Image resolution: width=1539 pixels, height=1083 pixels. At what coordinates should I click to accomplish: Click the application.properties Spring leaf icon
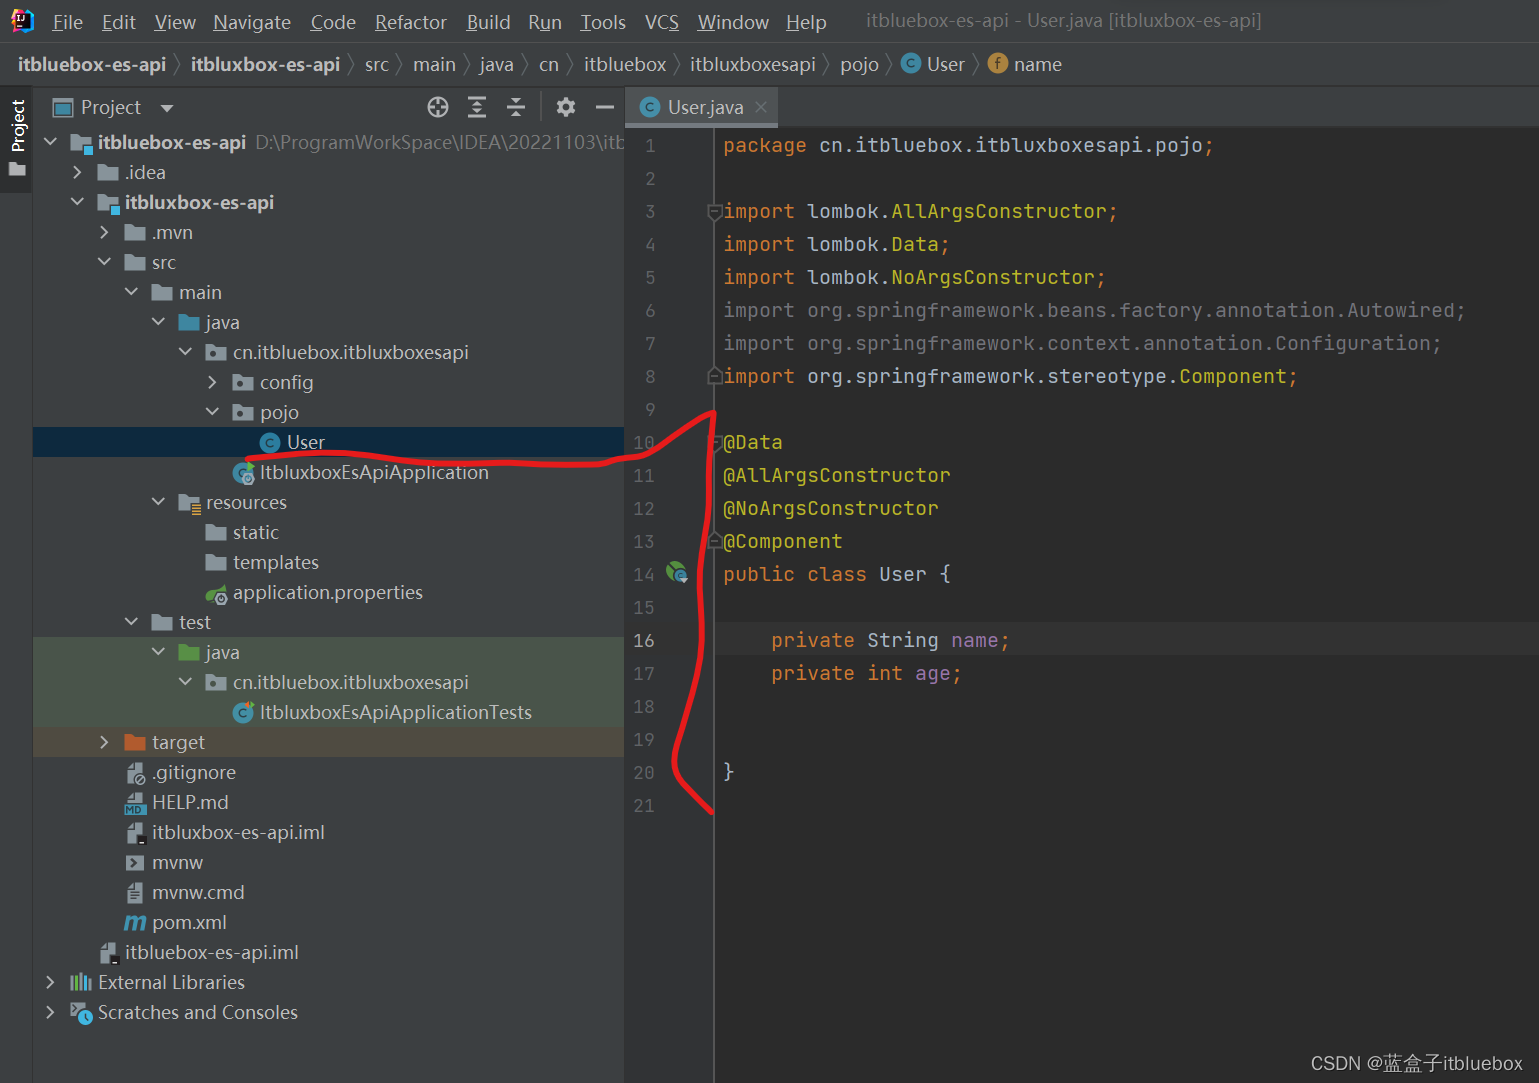(x=216, y=594)
